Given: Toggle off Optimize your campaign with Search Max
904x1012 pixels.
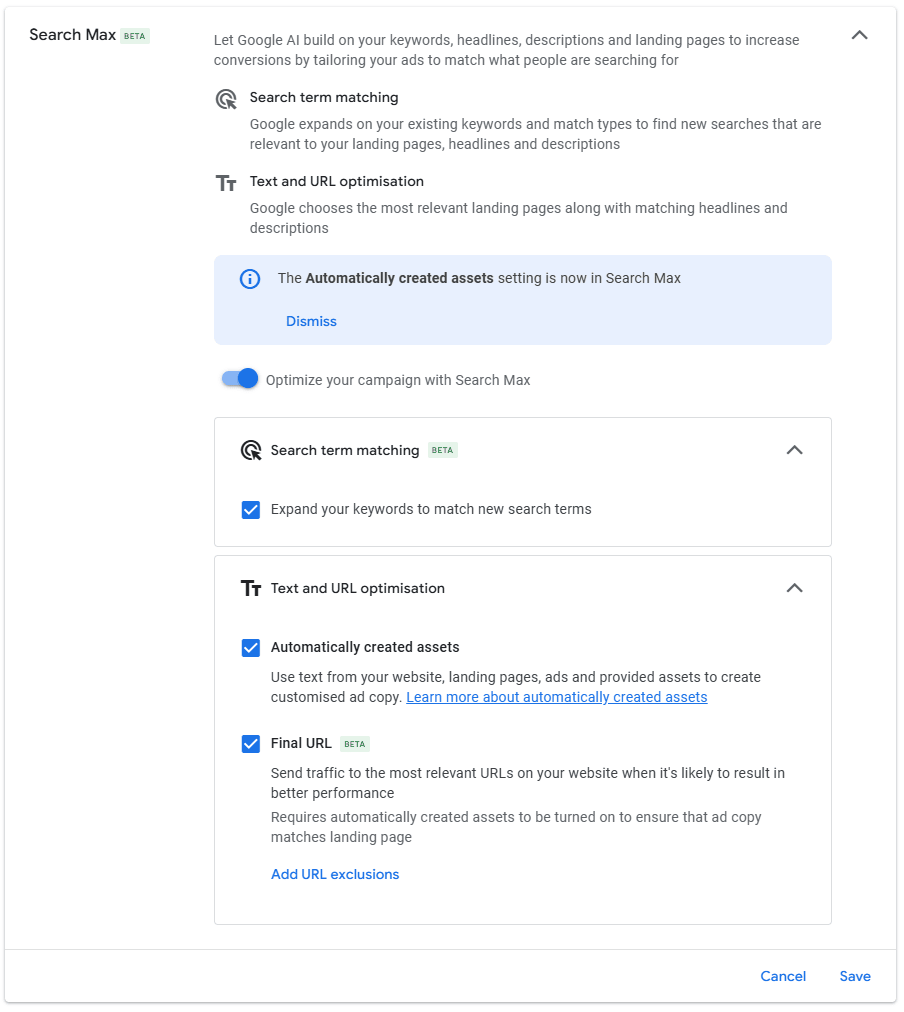Looking at the screenshot, I should click(x=240, y=379).
